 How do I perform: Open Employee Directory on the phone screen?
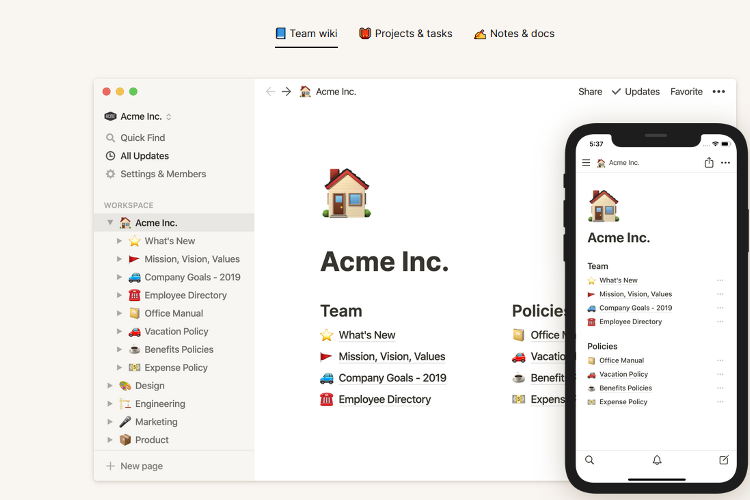click(x=630, y=322)
